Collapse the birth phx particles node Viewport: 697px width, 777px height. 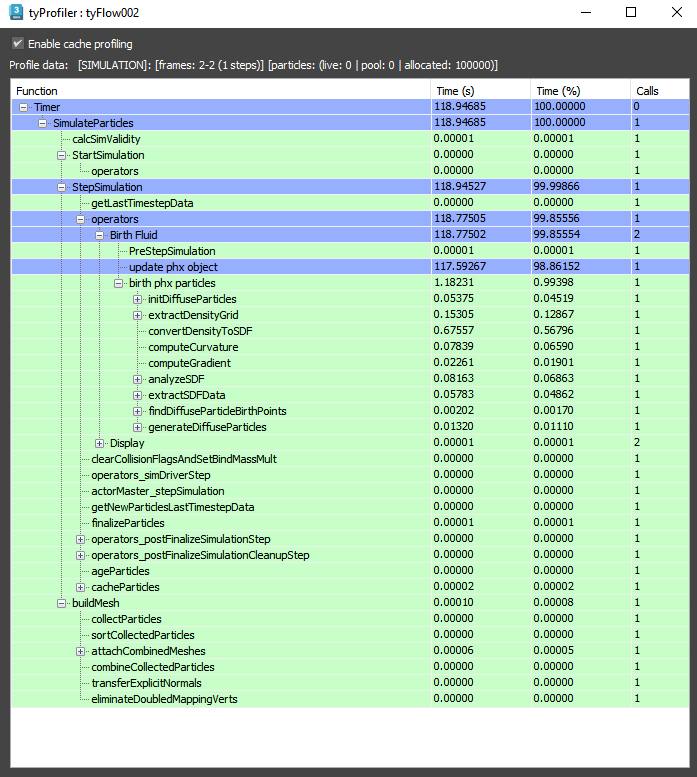coord(118,283)
